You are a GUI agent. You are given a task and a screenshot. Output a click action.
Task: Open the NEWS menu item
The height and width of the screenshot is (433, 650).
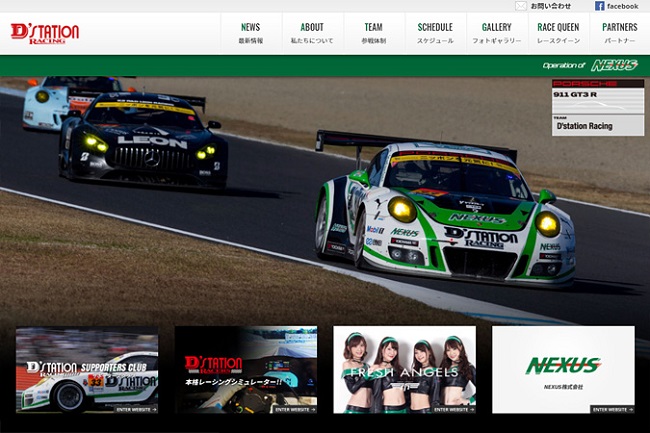point(251,33)
